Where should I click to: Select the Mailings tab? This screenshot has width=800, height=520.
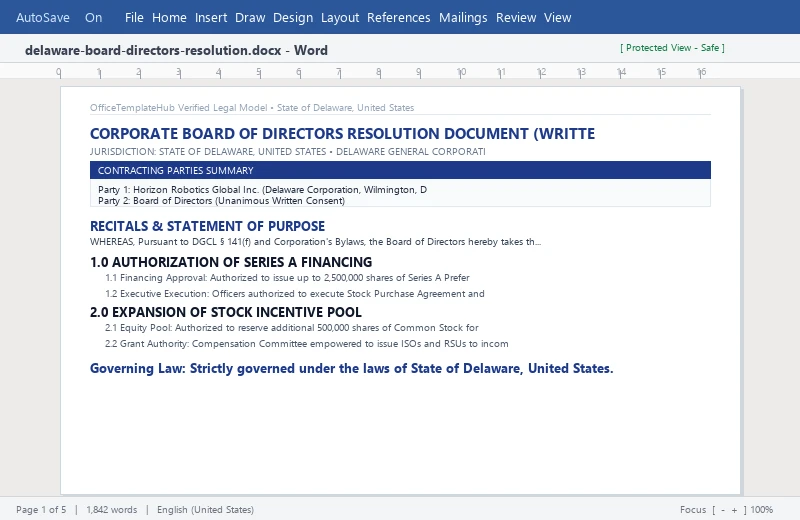pyautogui.click(x=463, y=17)
